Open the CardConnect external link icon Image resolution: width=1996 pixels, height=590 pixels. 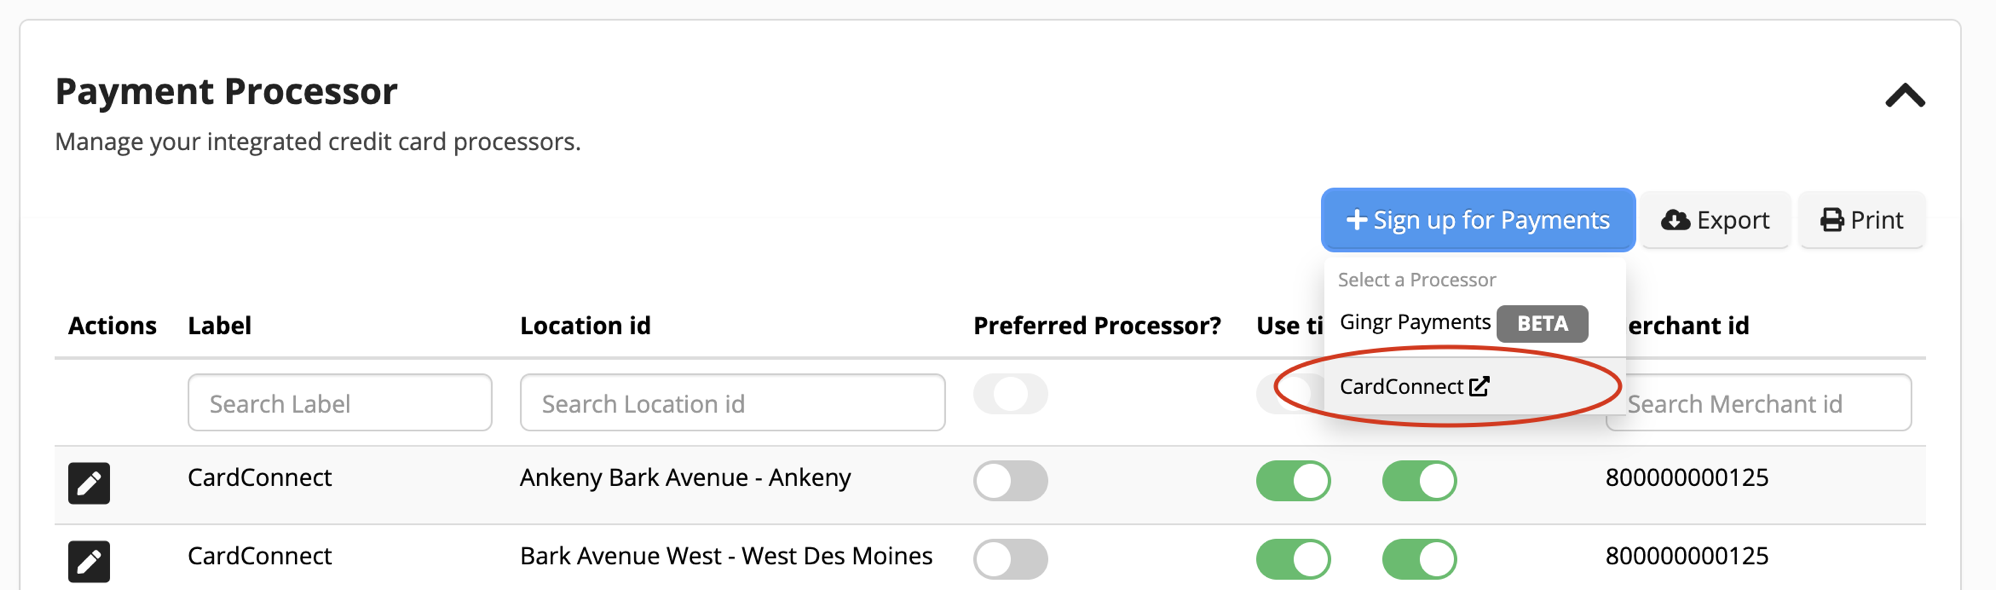[1481, 385]
